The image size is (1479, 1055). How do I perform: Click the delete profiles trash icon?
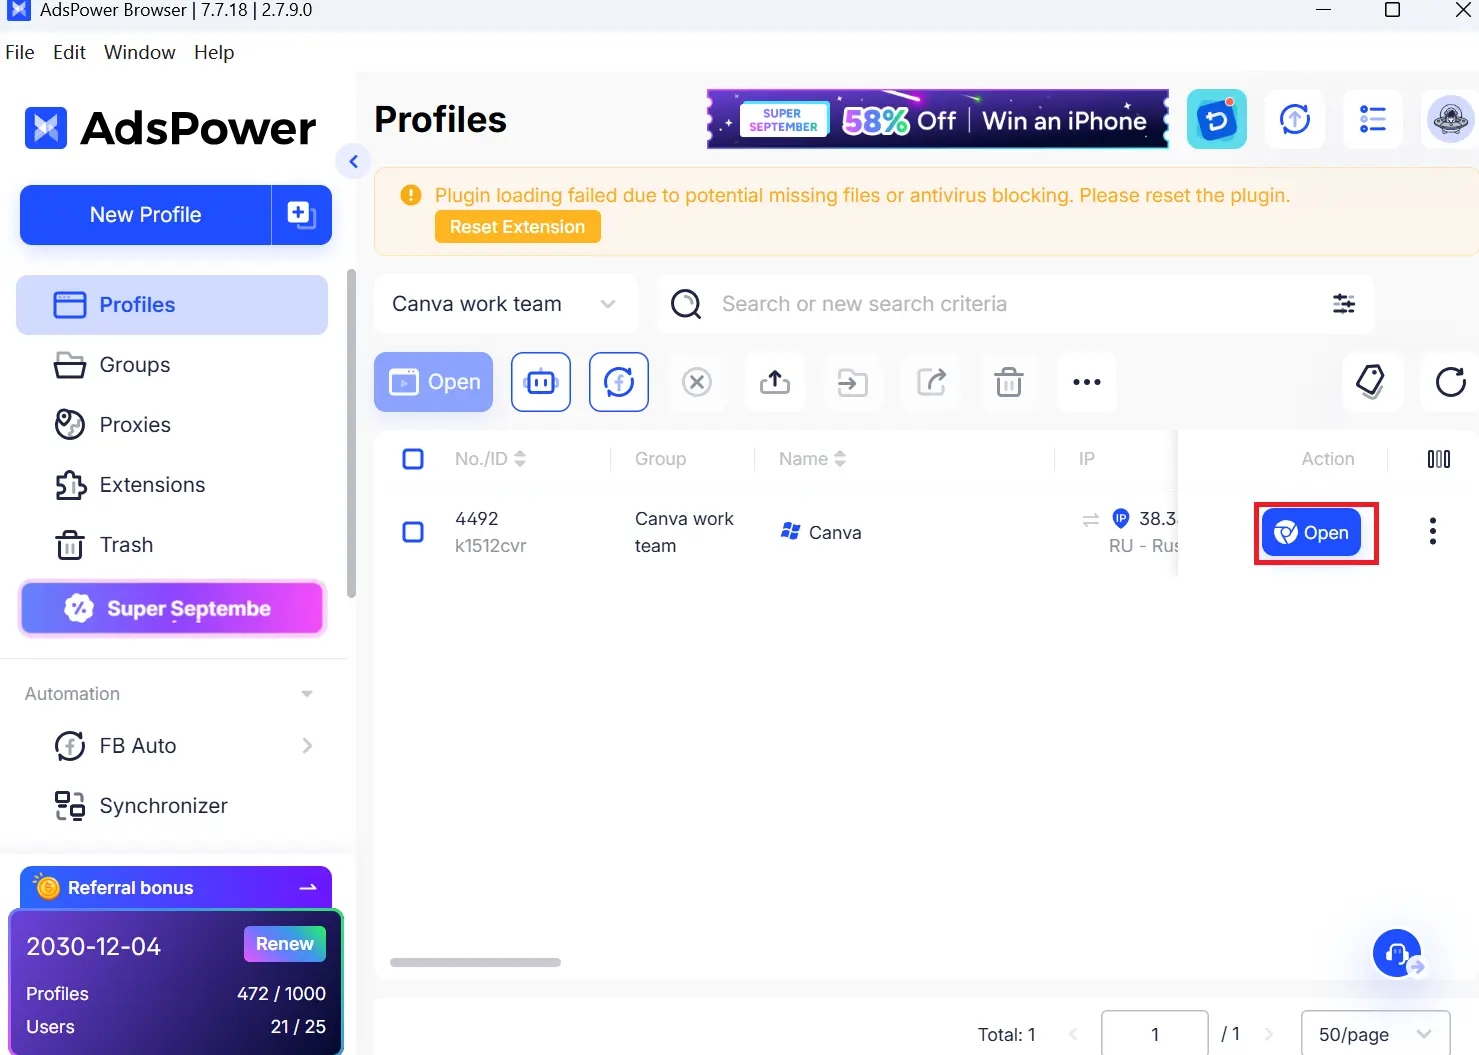(1009, 382)
